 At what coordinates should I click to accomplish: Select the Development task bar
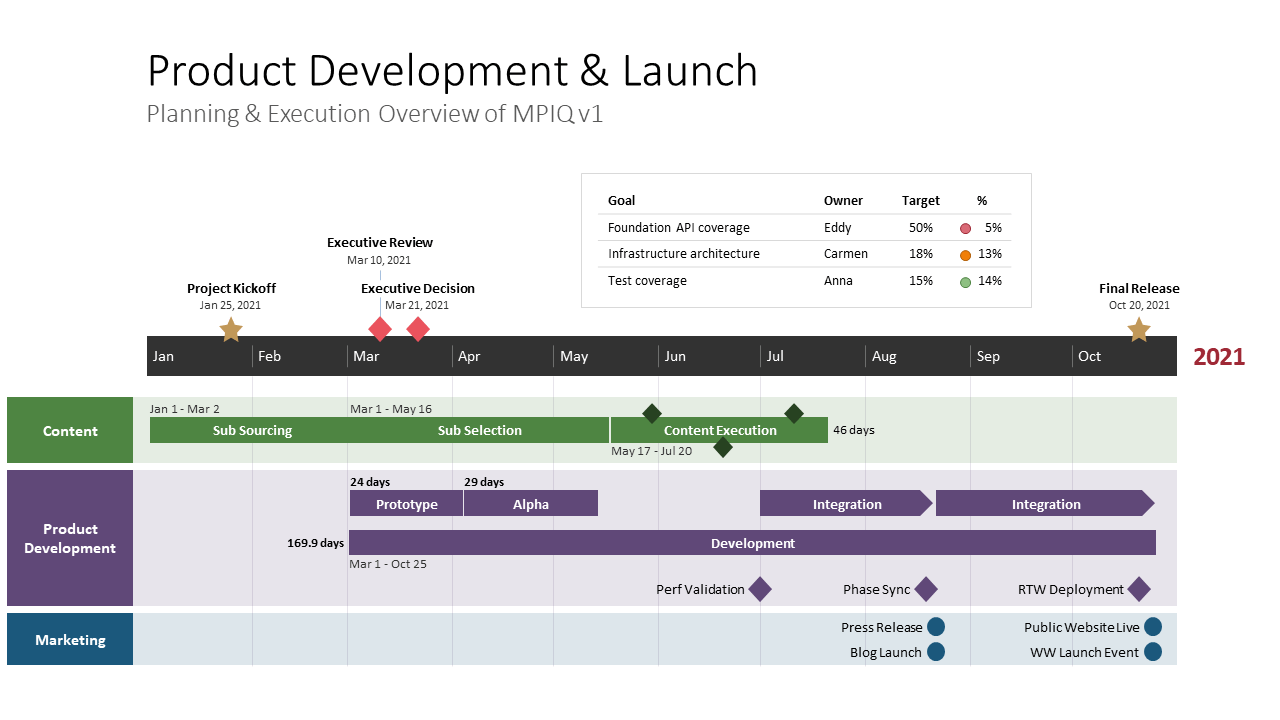click(x=753, y=542)
